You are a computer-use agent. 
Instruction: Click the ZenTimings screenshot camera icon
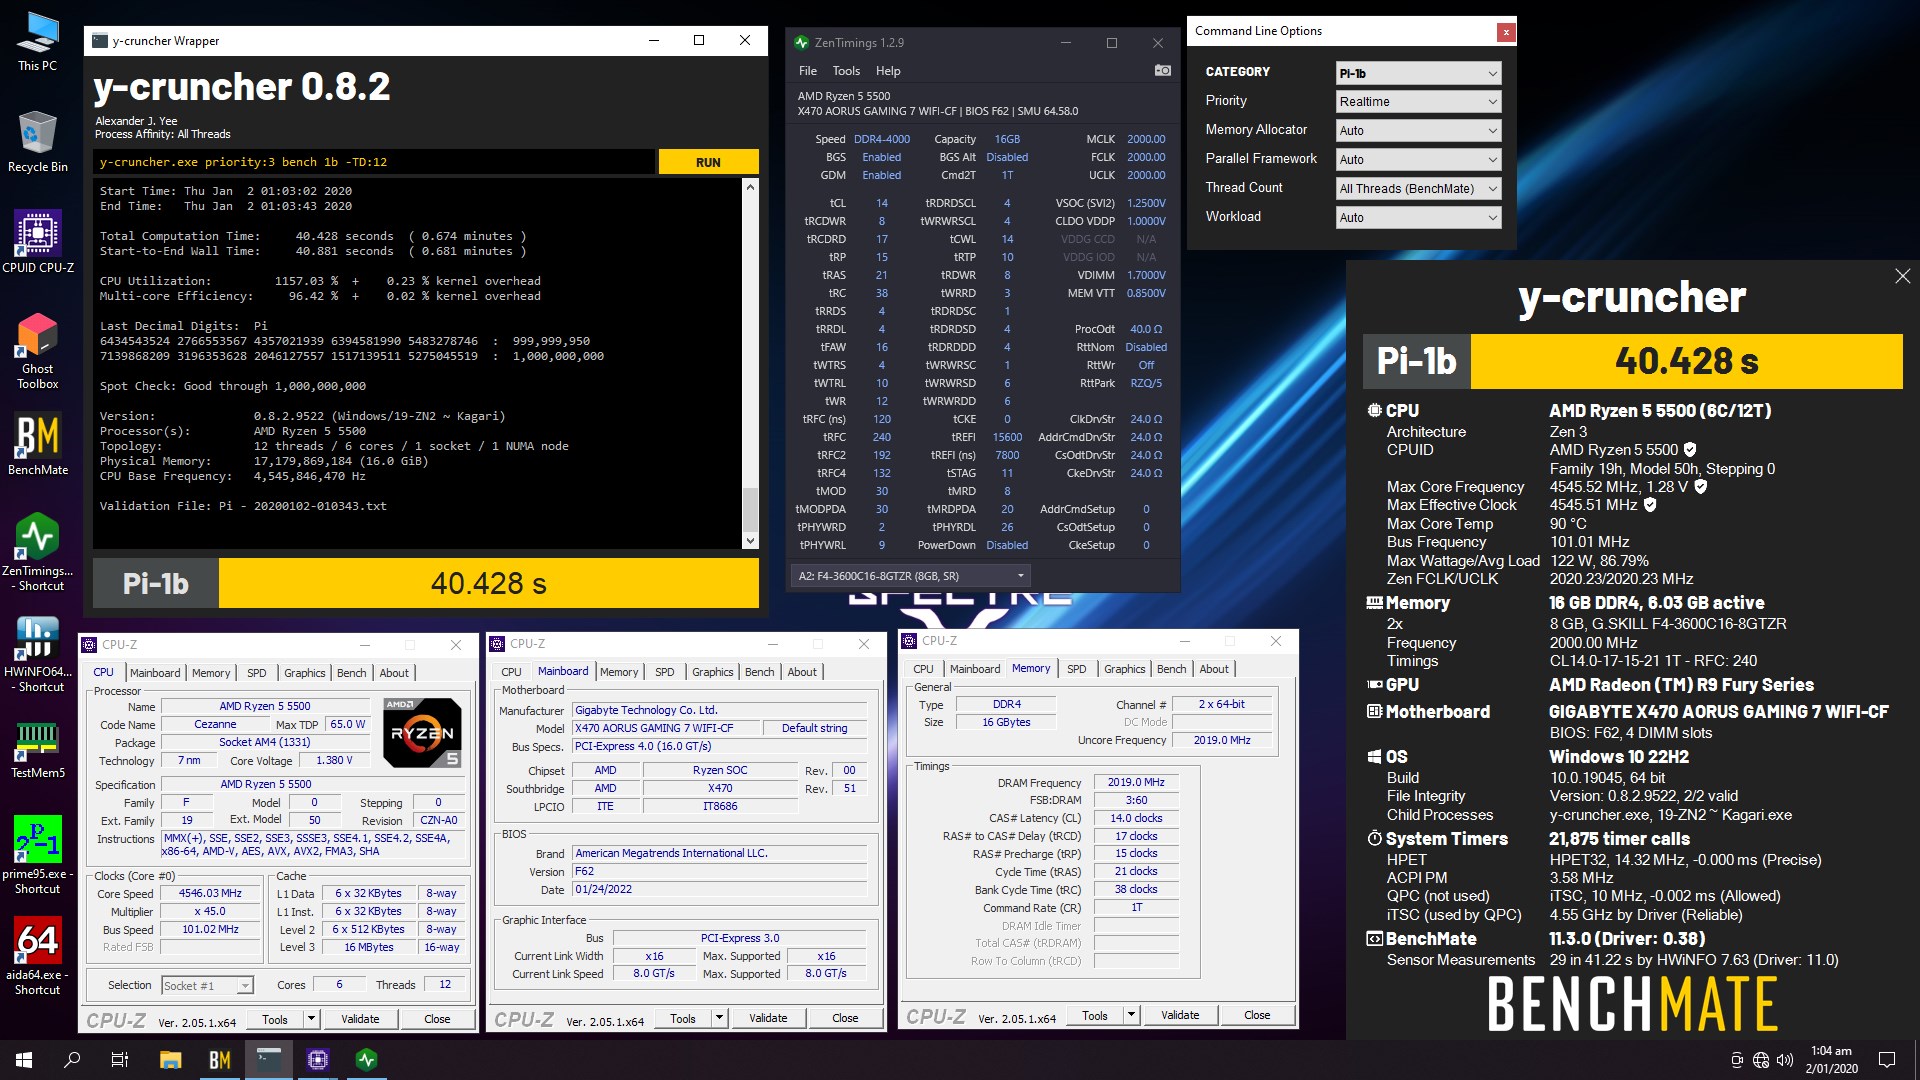1162,71
